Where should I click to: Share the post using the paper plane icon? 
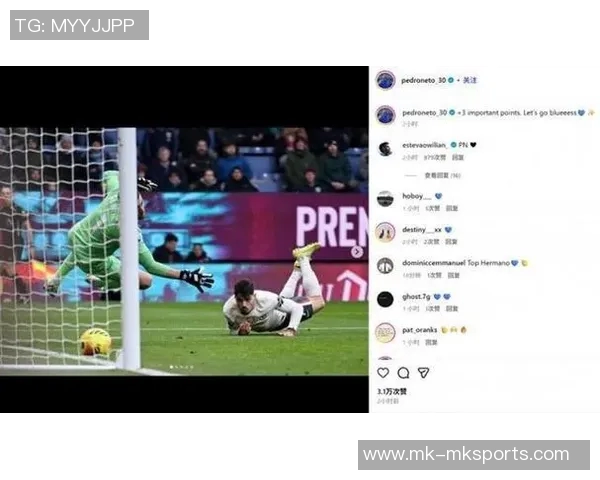pos(423,373)
